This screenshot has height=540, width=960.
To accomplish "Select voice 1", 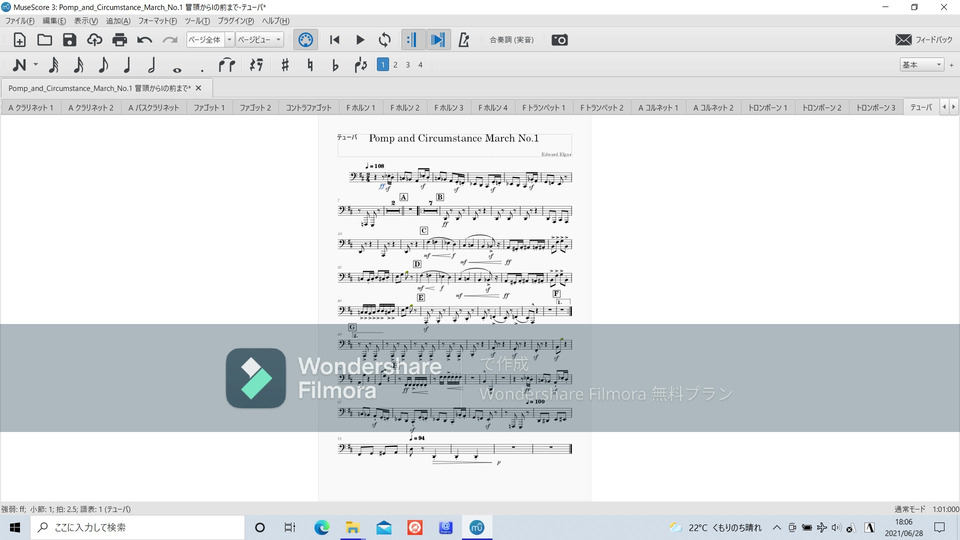I will tap(383, 64).
